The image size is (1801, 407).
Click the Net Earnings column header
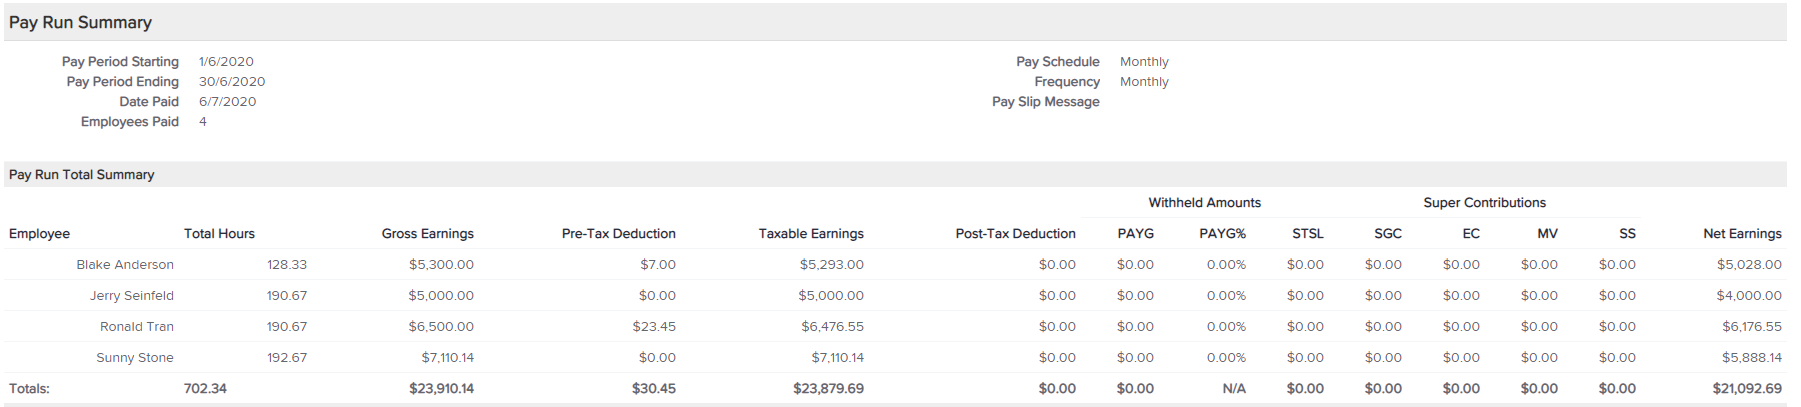point(1742,233)
